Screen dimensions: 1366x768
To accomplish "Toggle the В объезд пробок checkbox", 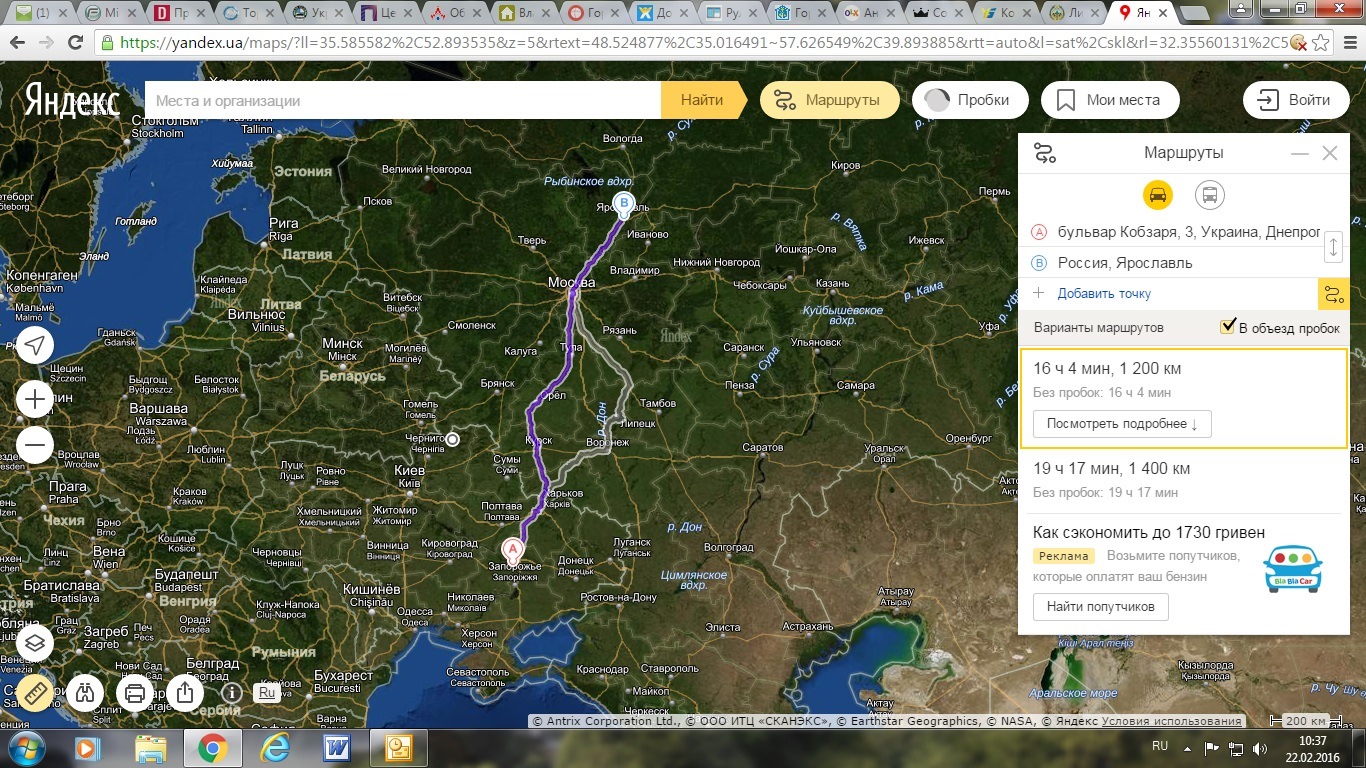I will tap(1229, 327).
